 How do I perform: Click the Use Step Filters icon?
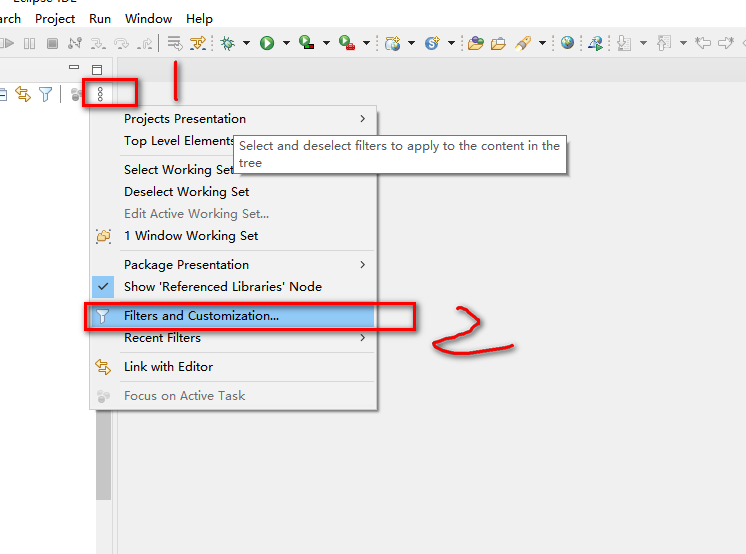click(198, 43)
